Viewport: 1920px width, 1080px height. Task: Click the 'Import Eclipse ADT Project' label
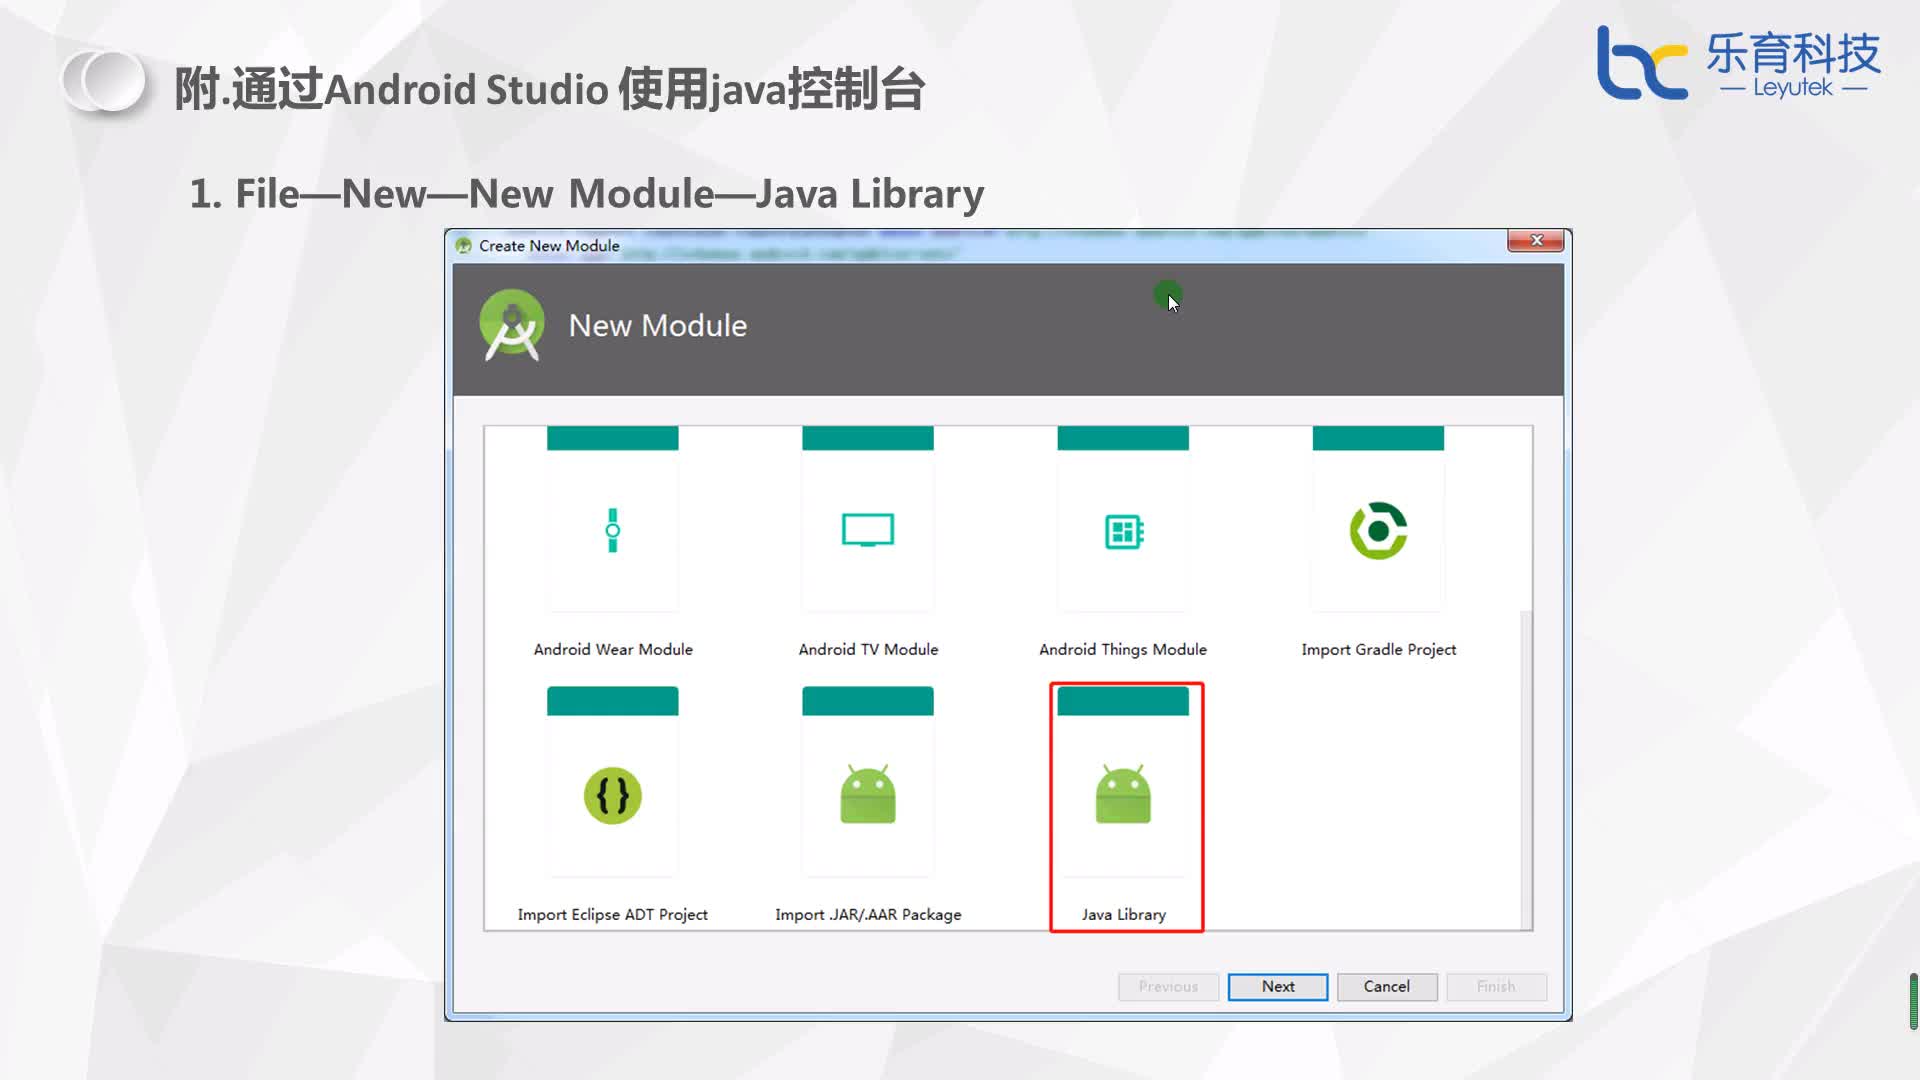click(x=613, y=915)
